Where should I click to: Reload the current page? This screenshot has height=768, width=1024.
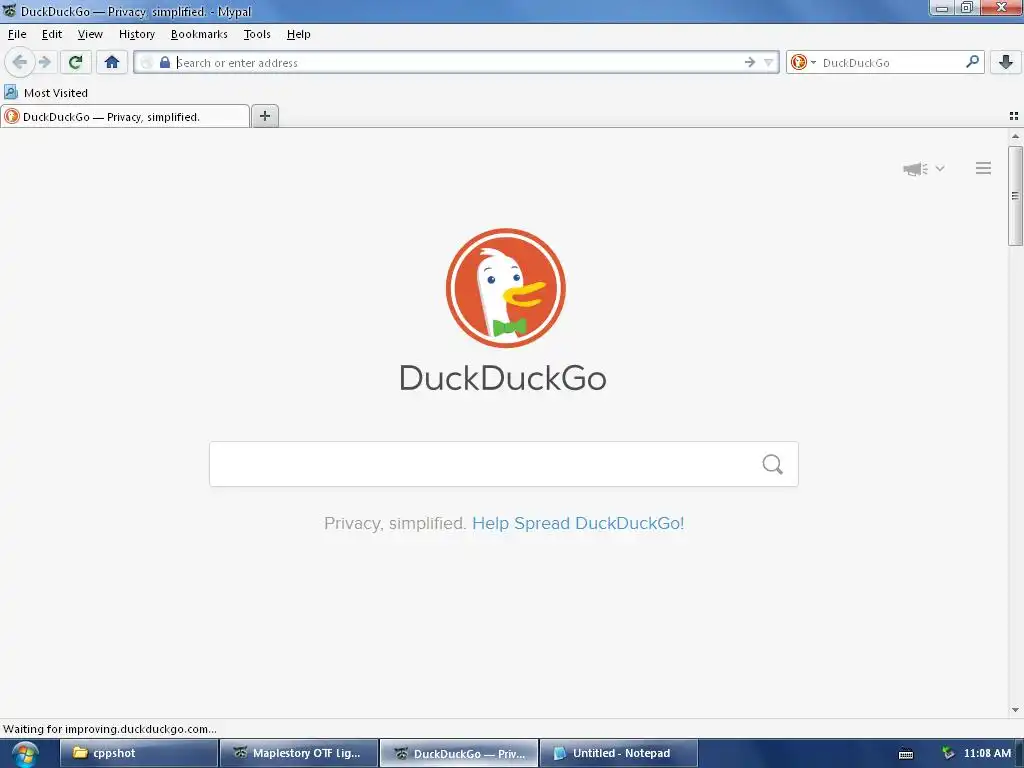tap(76, 62)
